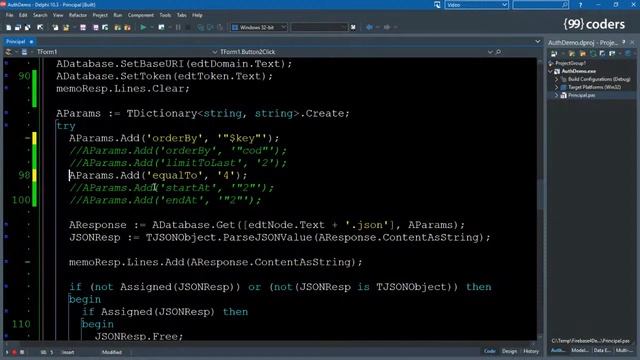
Task: Open the Refactor menu
Action: 78,15
